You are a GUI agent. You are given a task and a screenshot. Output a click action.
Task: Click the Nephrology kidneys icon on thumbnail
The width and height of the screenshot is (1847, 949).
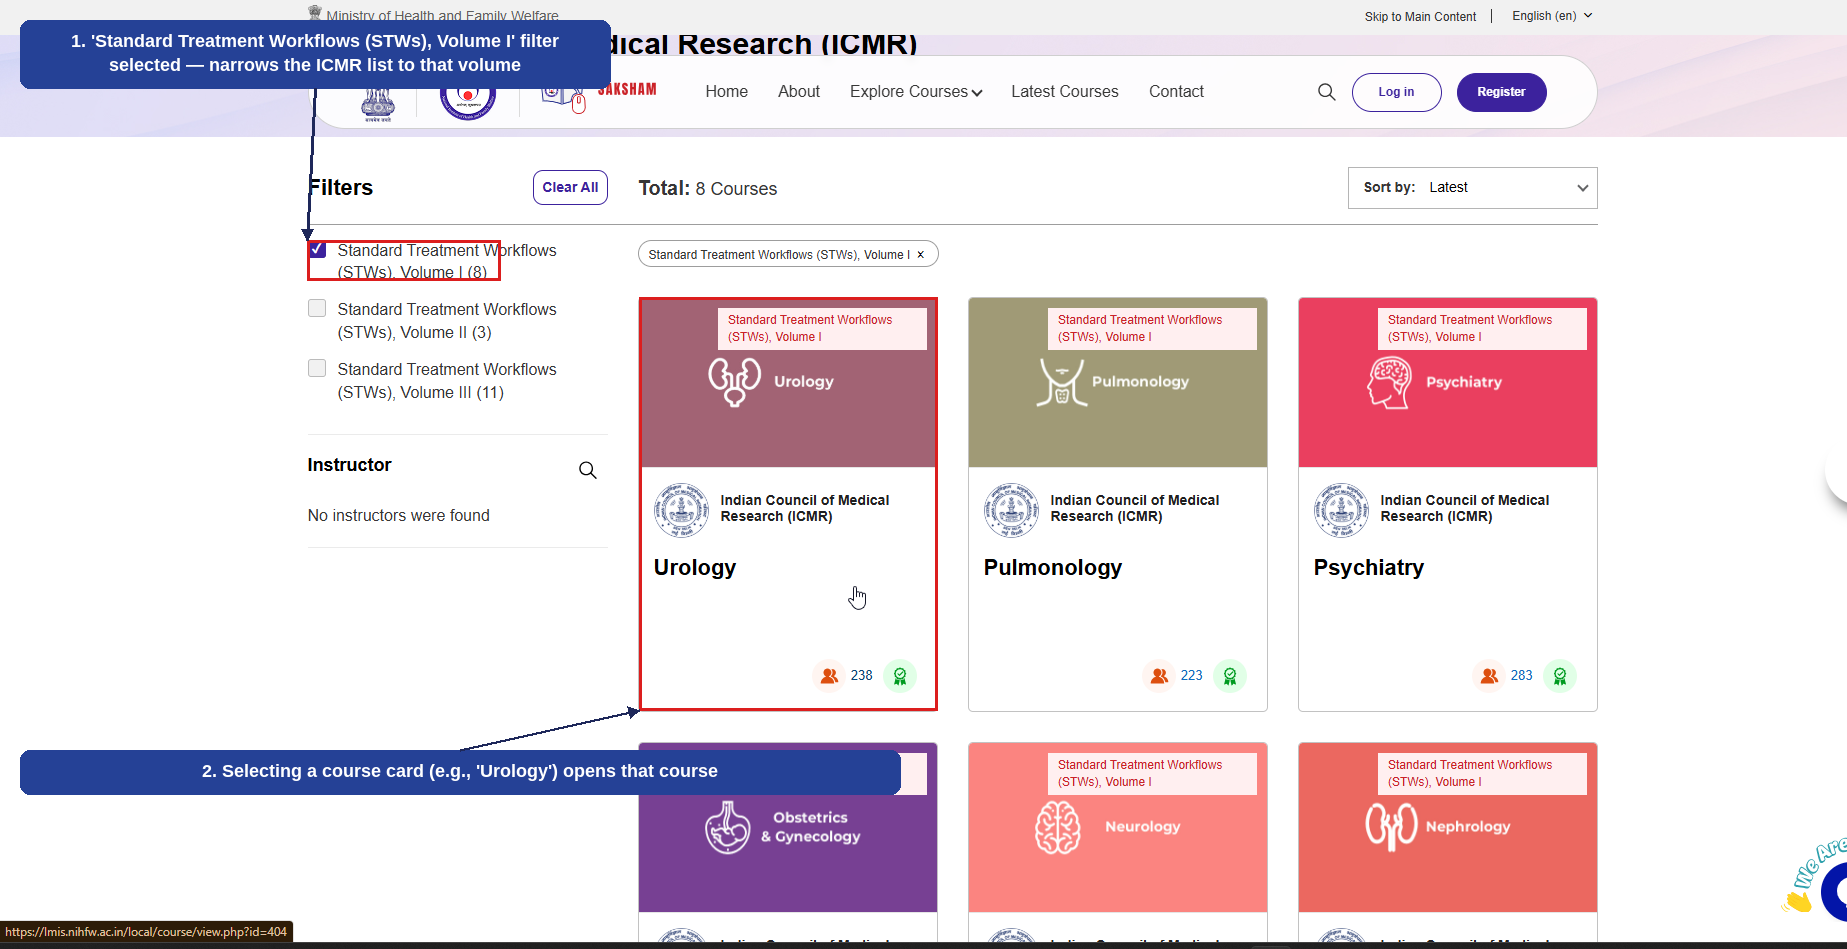point(1391,827)
